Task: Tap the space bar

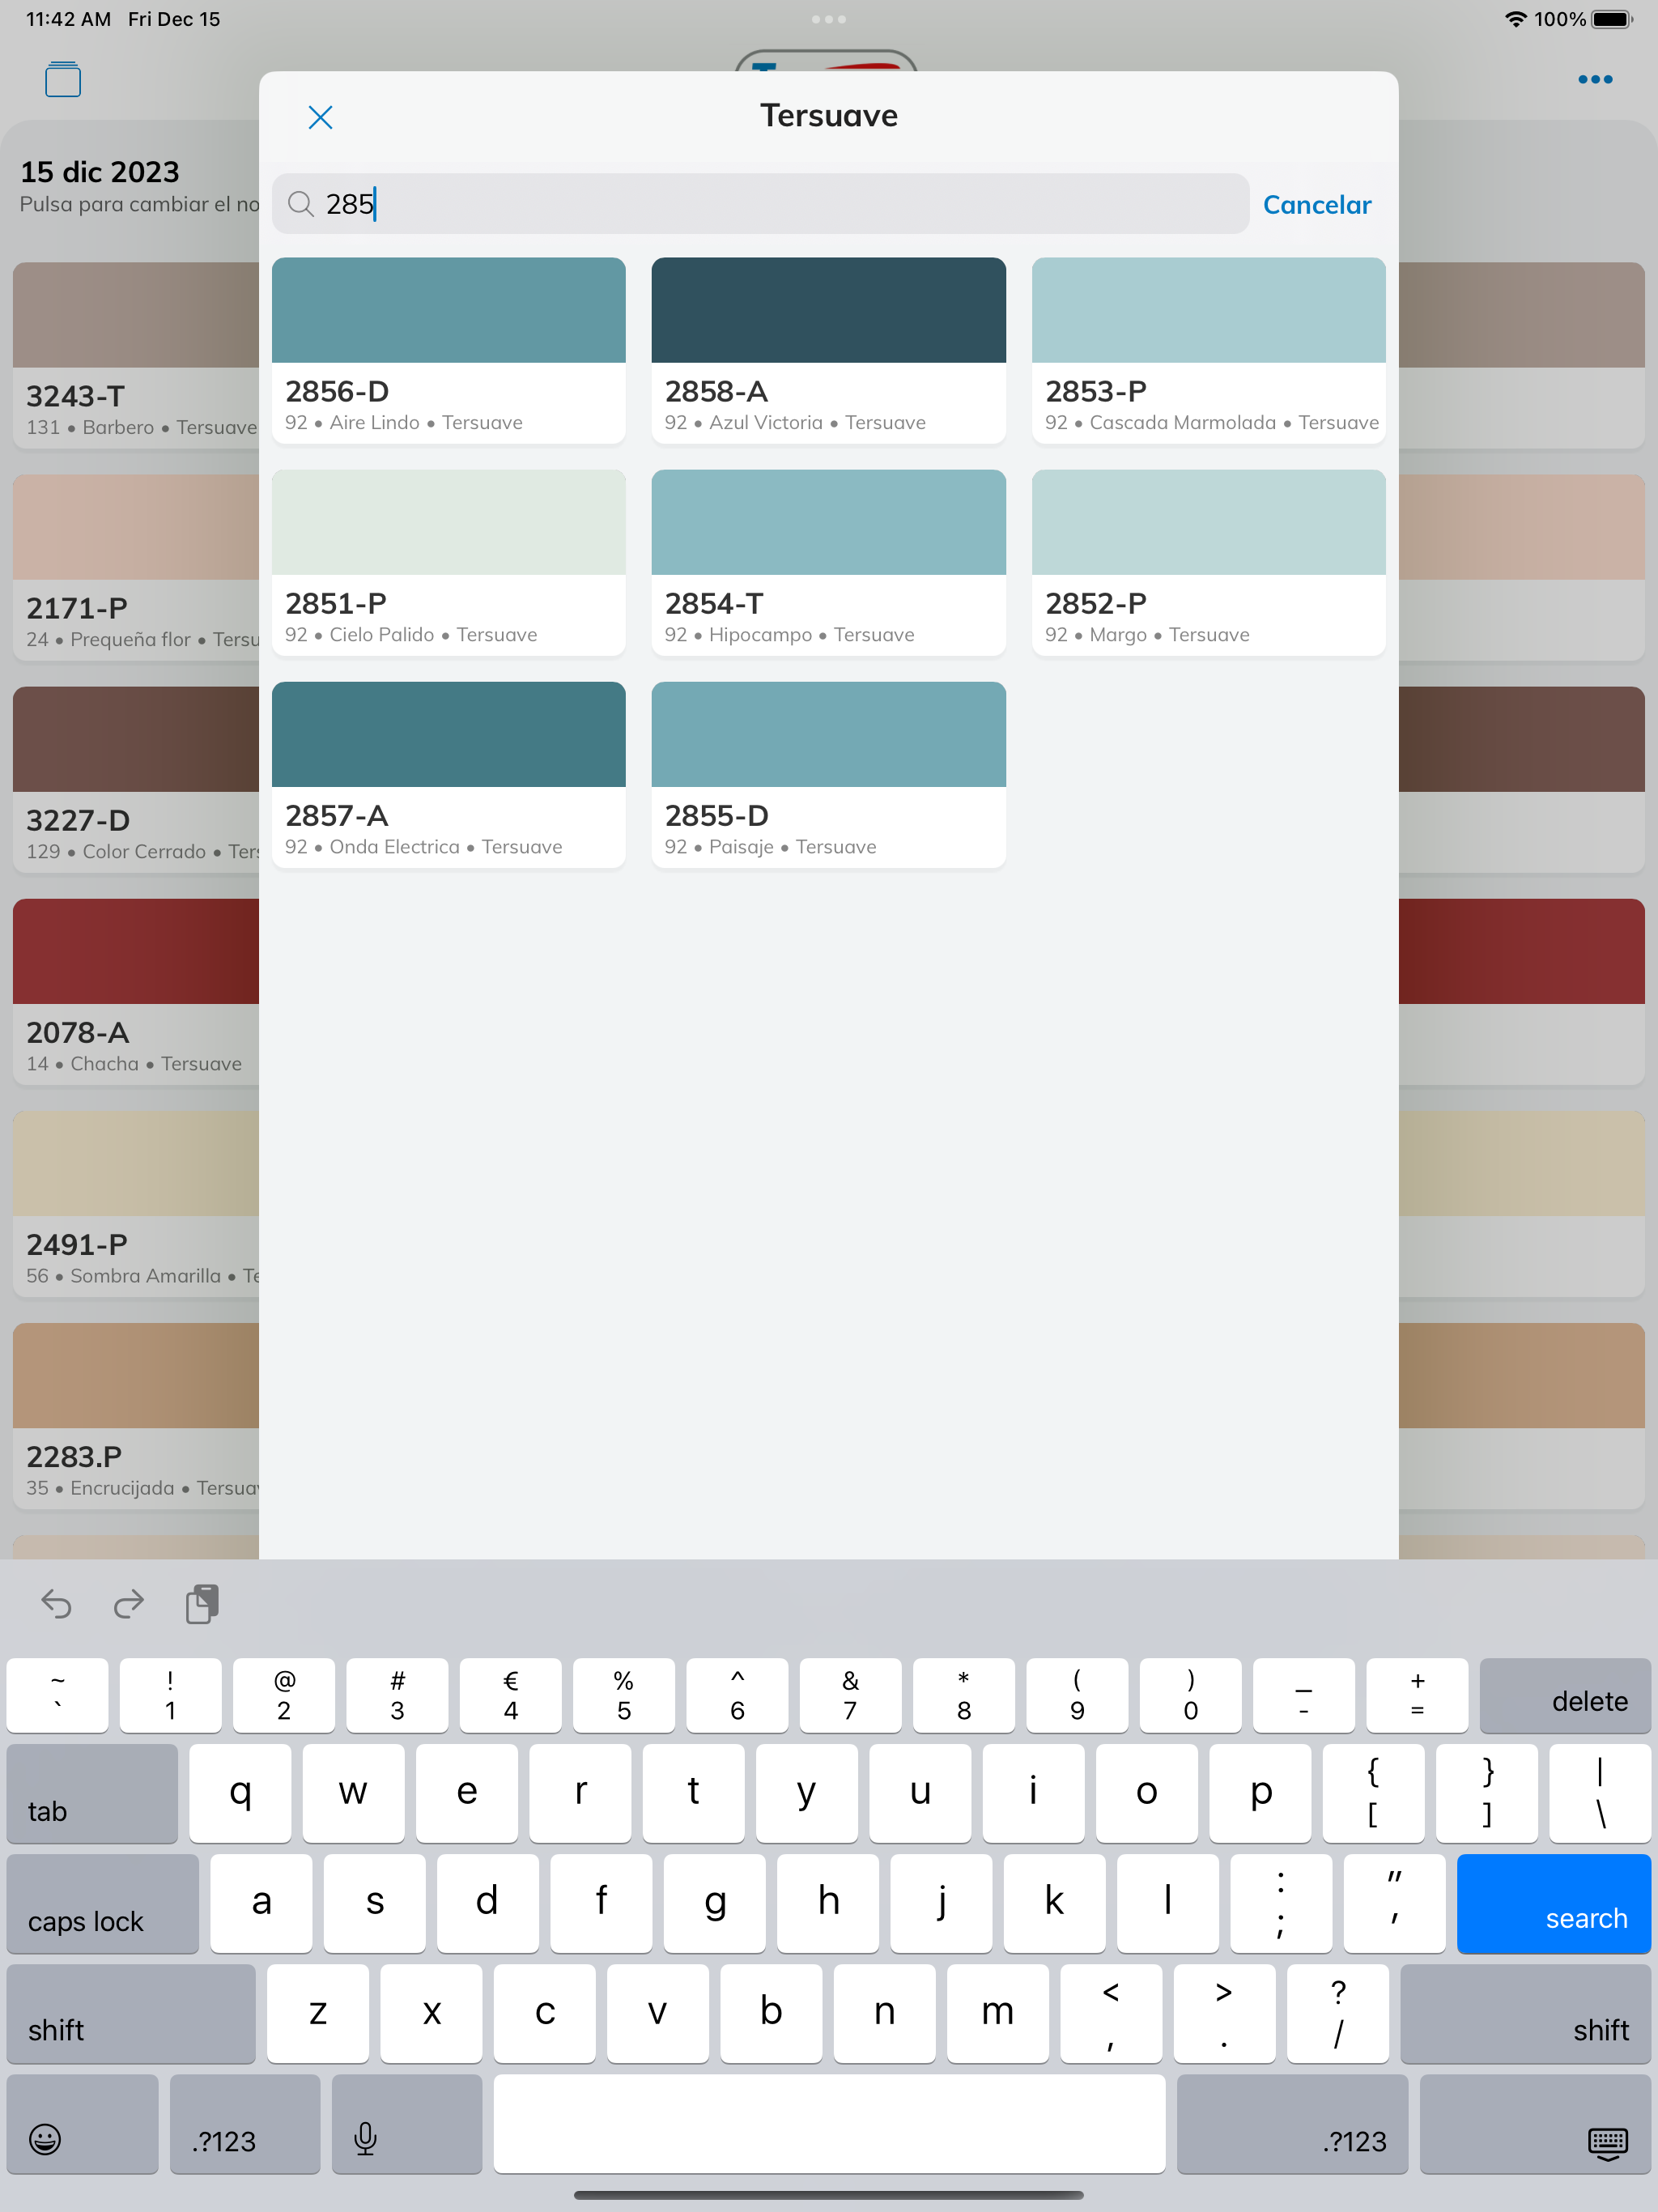Action: click(x=829, y=2123)
